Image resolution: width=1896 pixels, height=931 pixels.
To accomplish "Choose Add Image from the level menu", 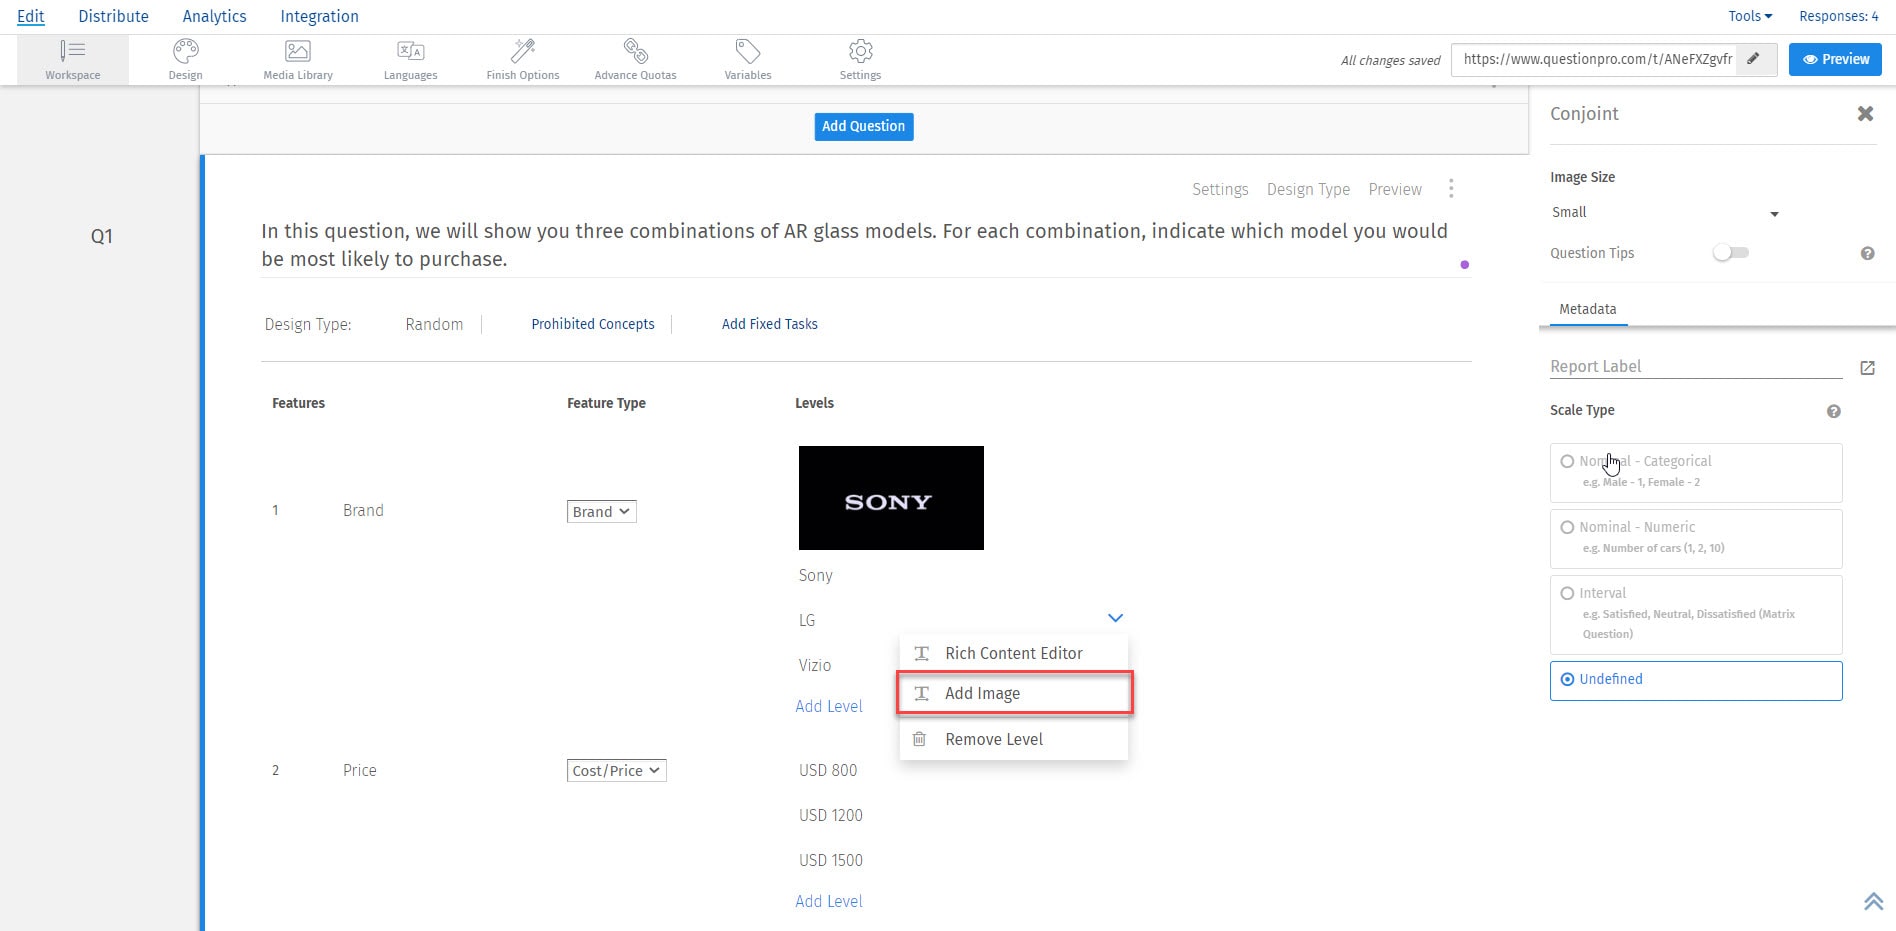I will 1015,694.
